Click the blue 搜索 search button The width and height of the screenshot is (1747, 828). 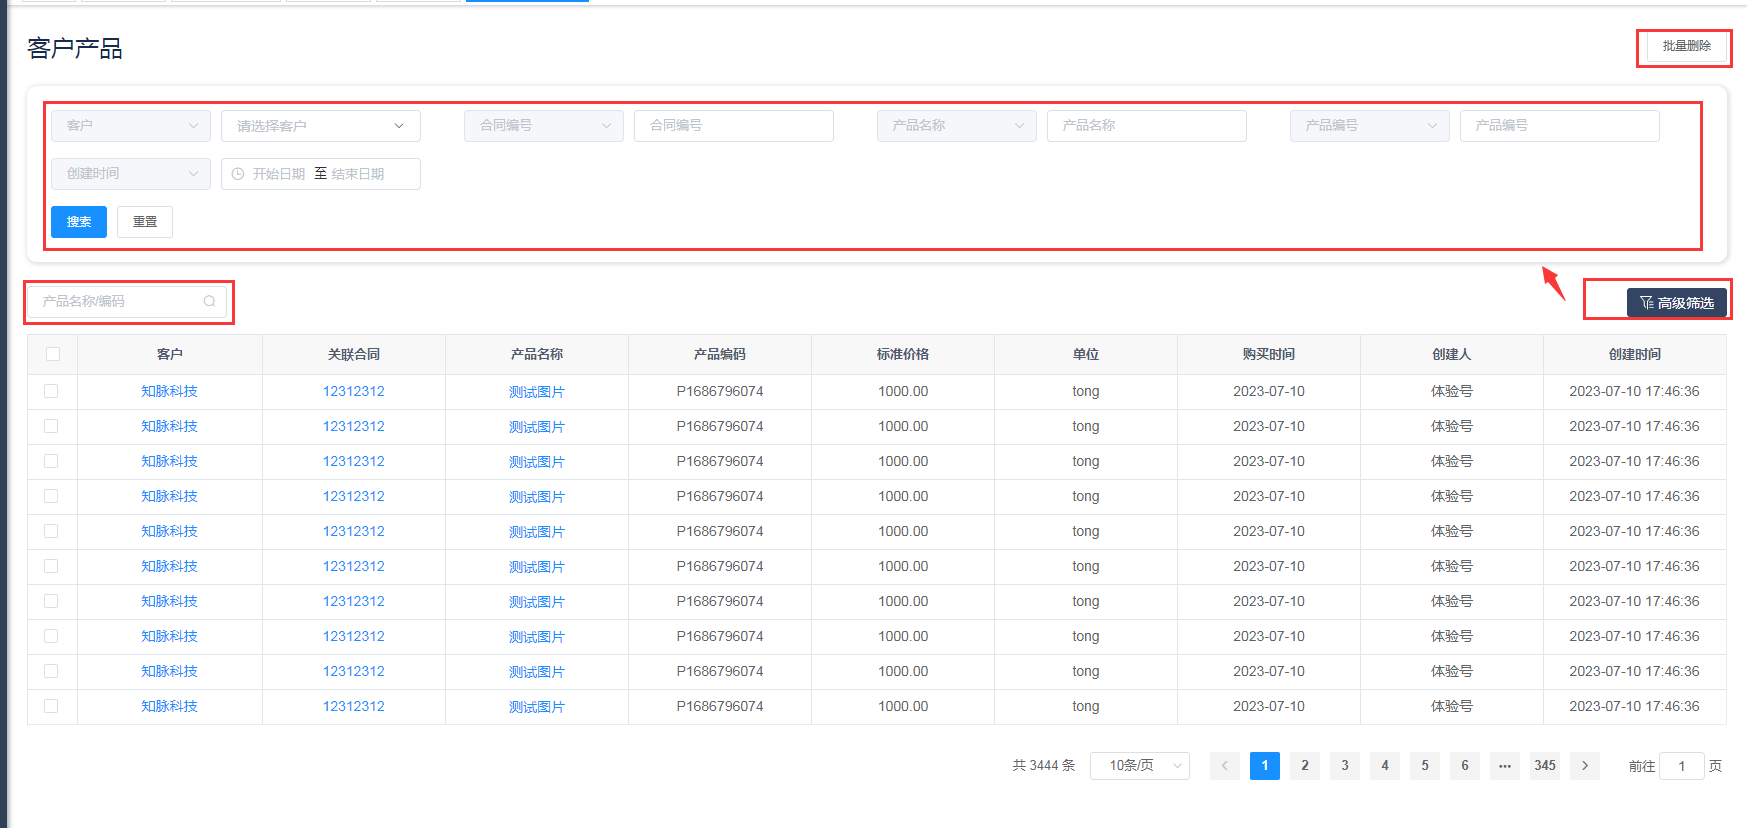[79, 222]
